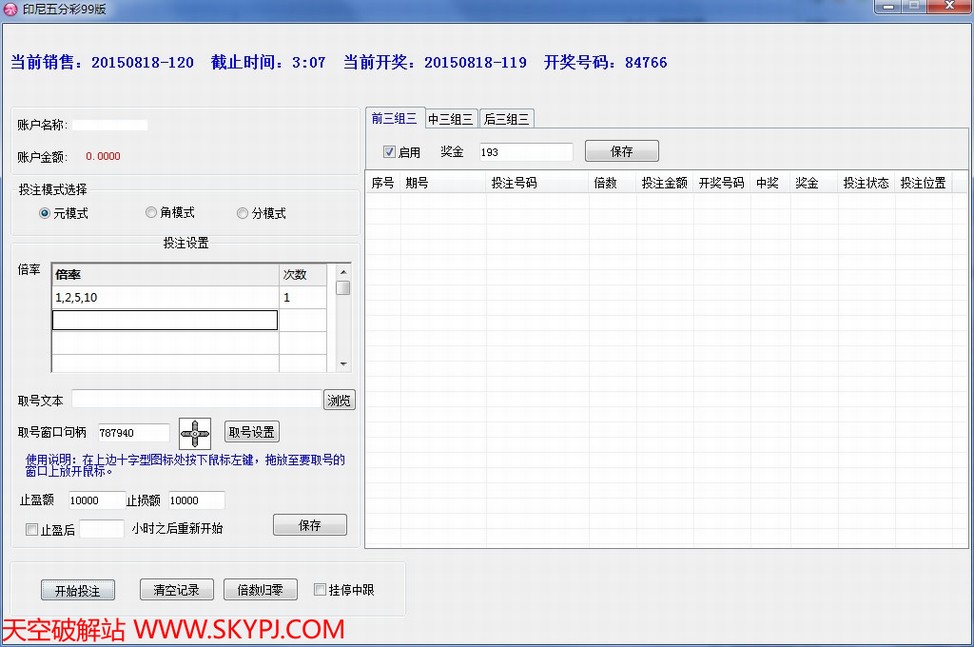Open the 后三组三 tab
974x647 pixels.
click(507, 119)
